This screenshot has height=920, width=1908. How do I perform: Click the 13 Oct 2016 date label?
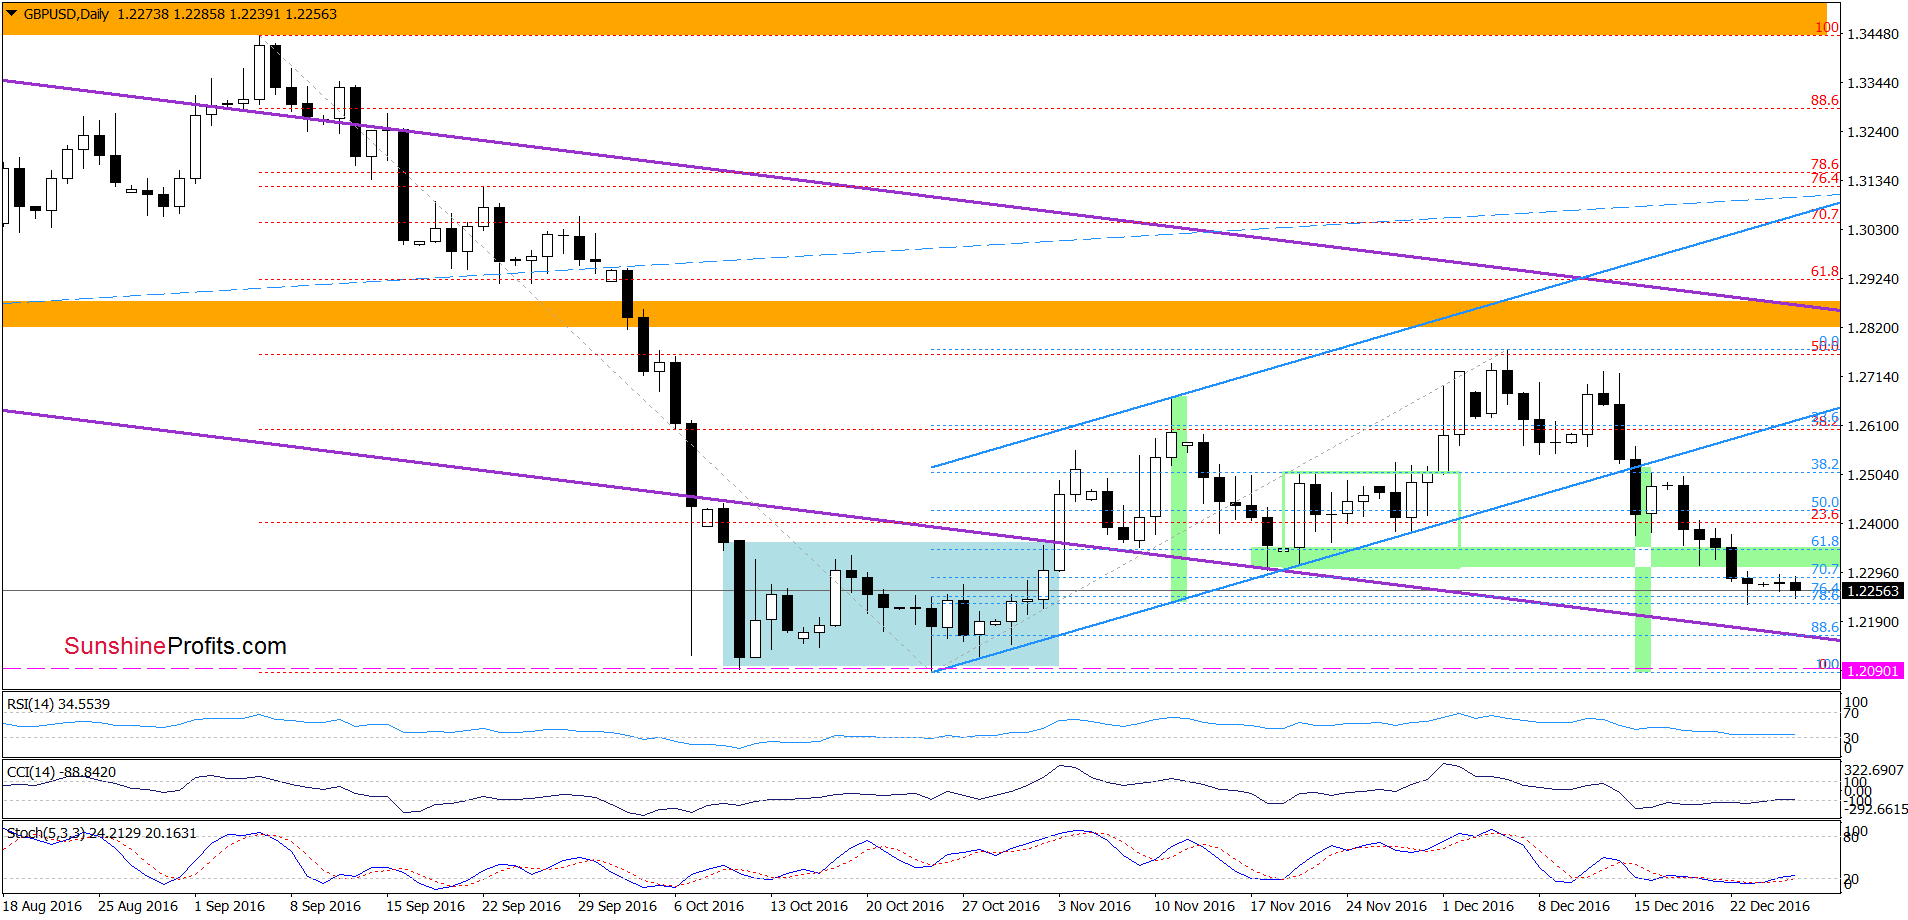point(809,906)
